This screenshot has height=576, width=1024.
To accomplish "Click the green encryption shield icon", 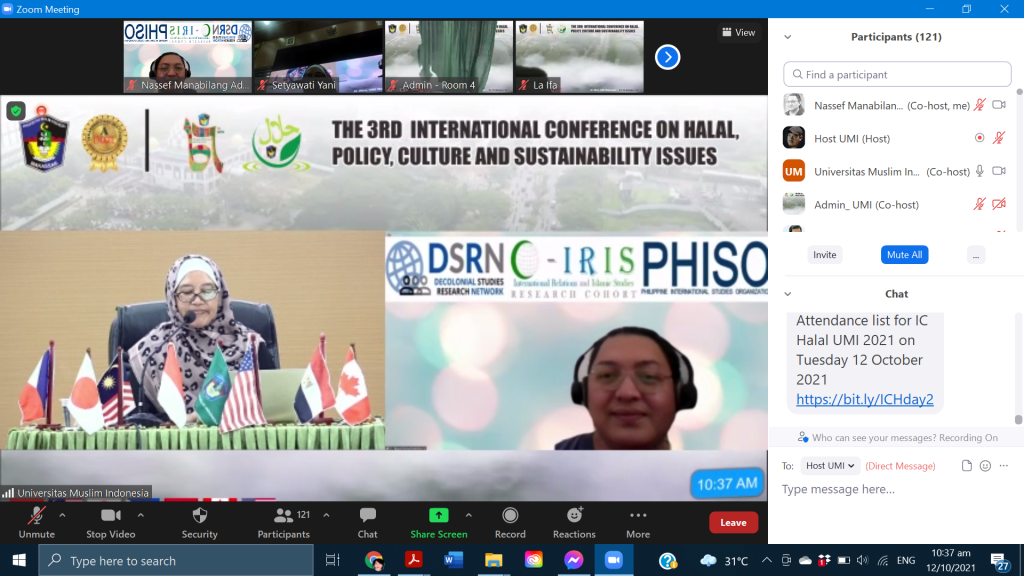I will (16, 111).
